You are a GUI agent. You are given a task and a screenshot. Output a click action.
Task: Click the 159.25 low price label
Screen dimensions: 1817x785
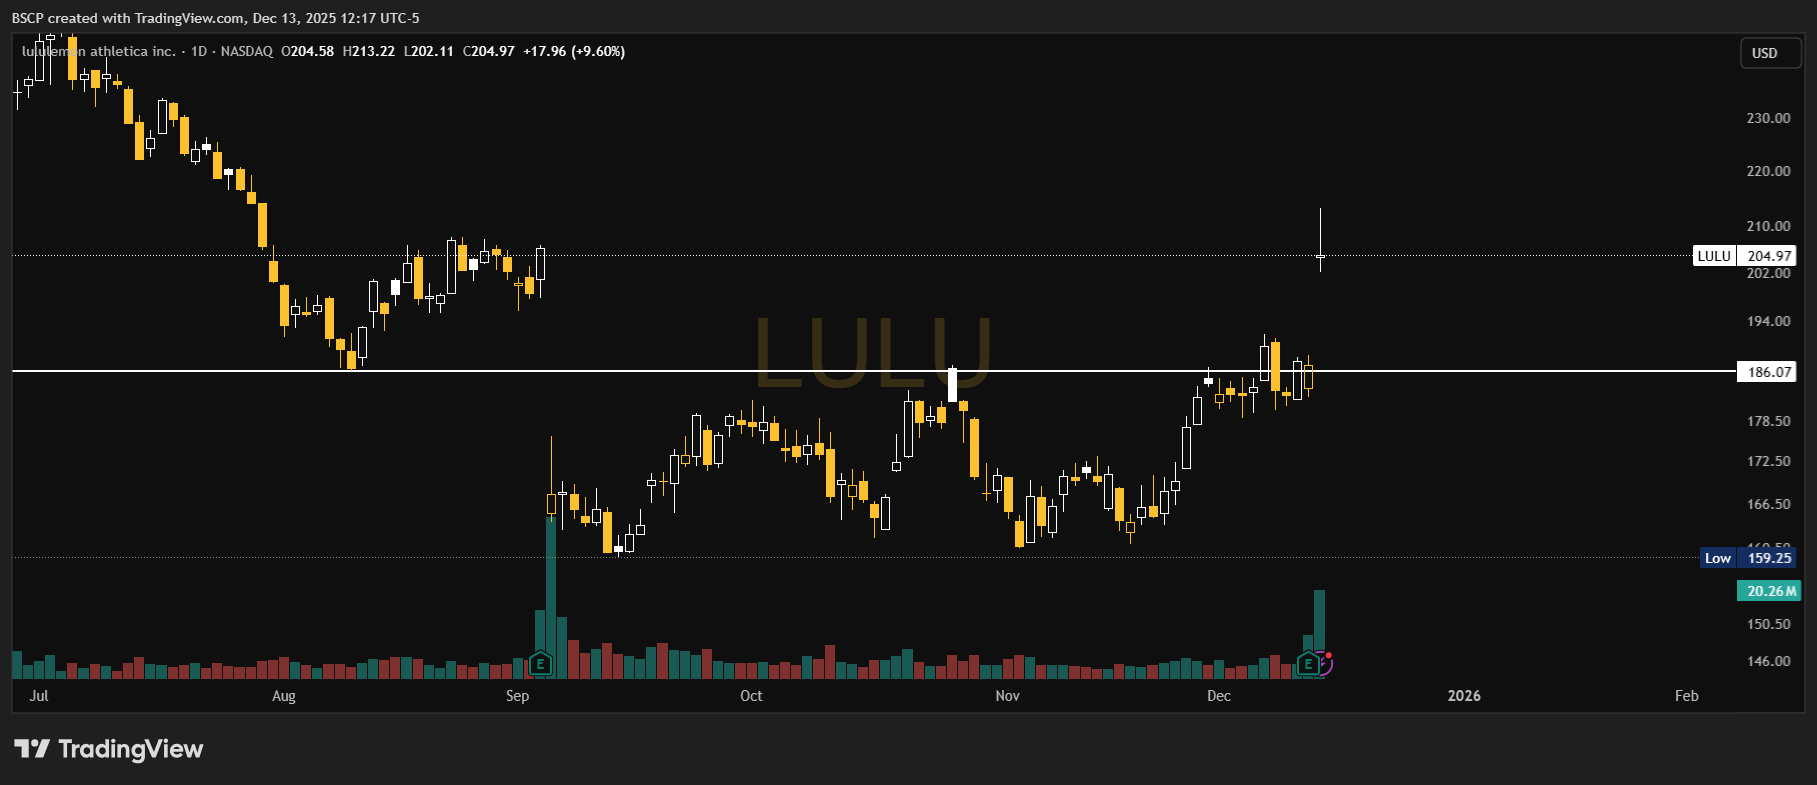click(1769, 558)
